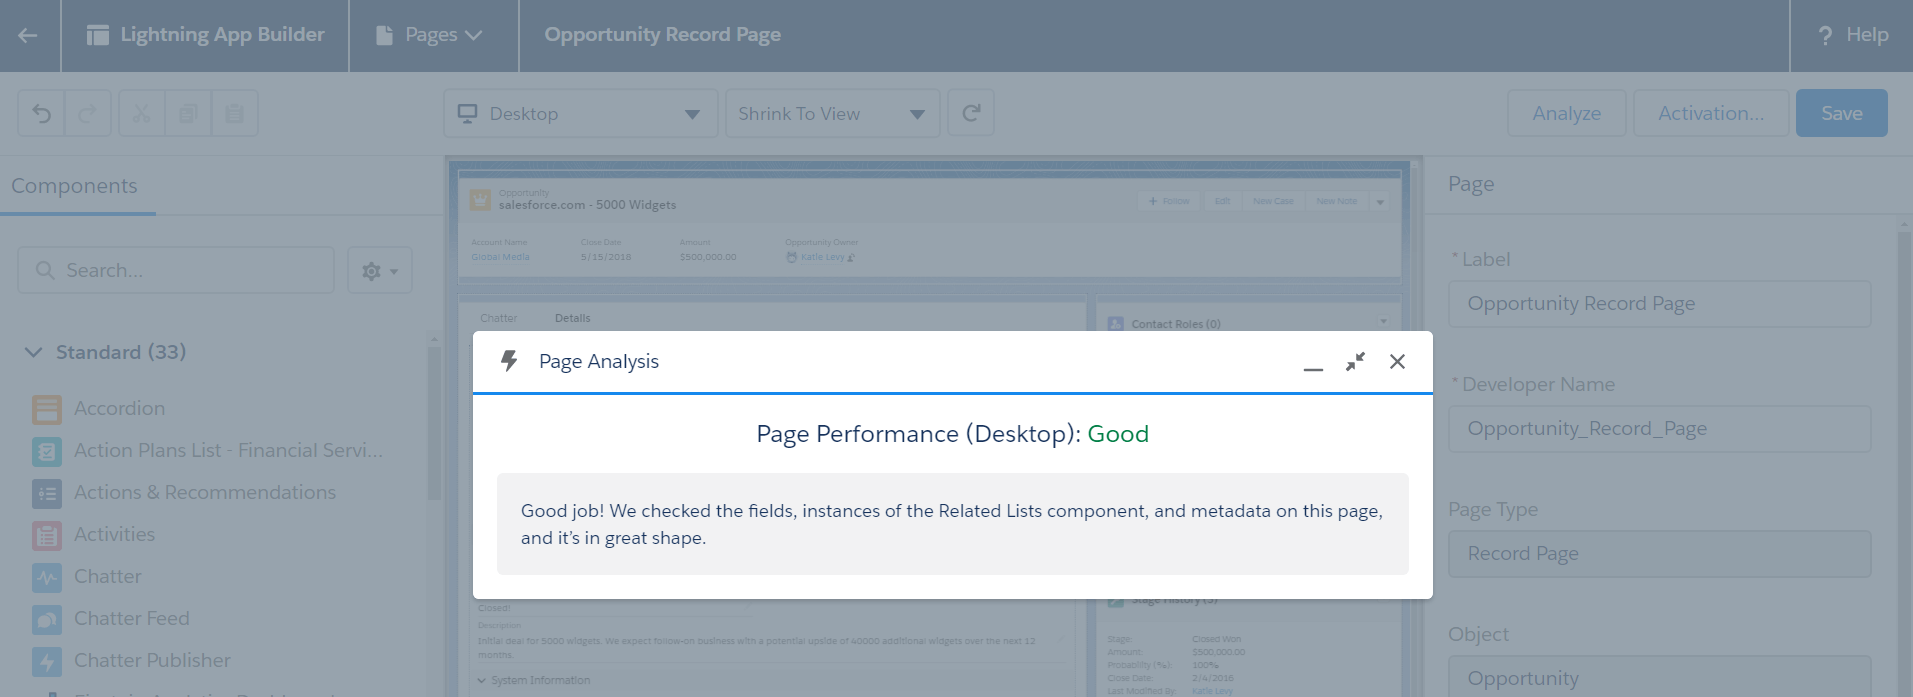Click the copy icon in toolbar
Screen dimensions: 1913x697
tap(188, 113)
